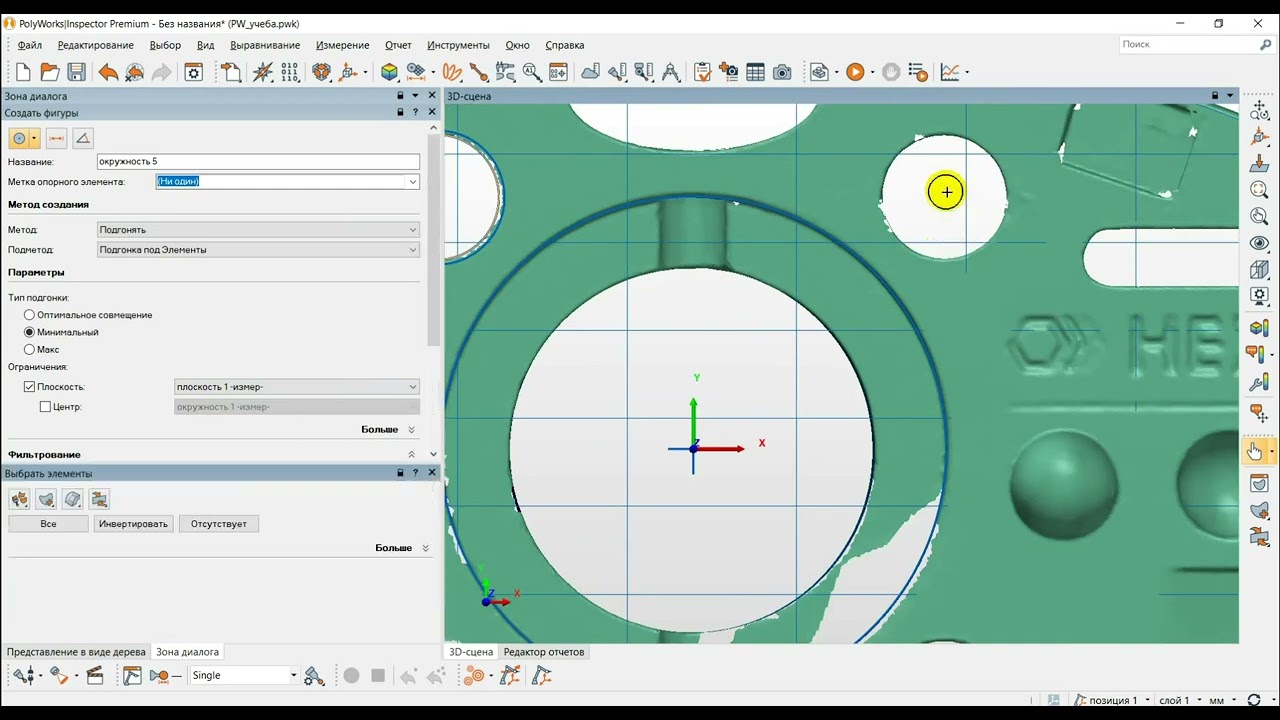Open the Single mode dropdown
The image size is (1280, 720).
[293, 676]
